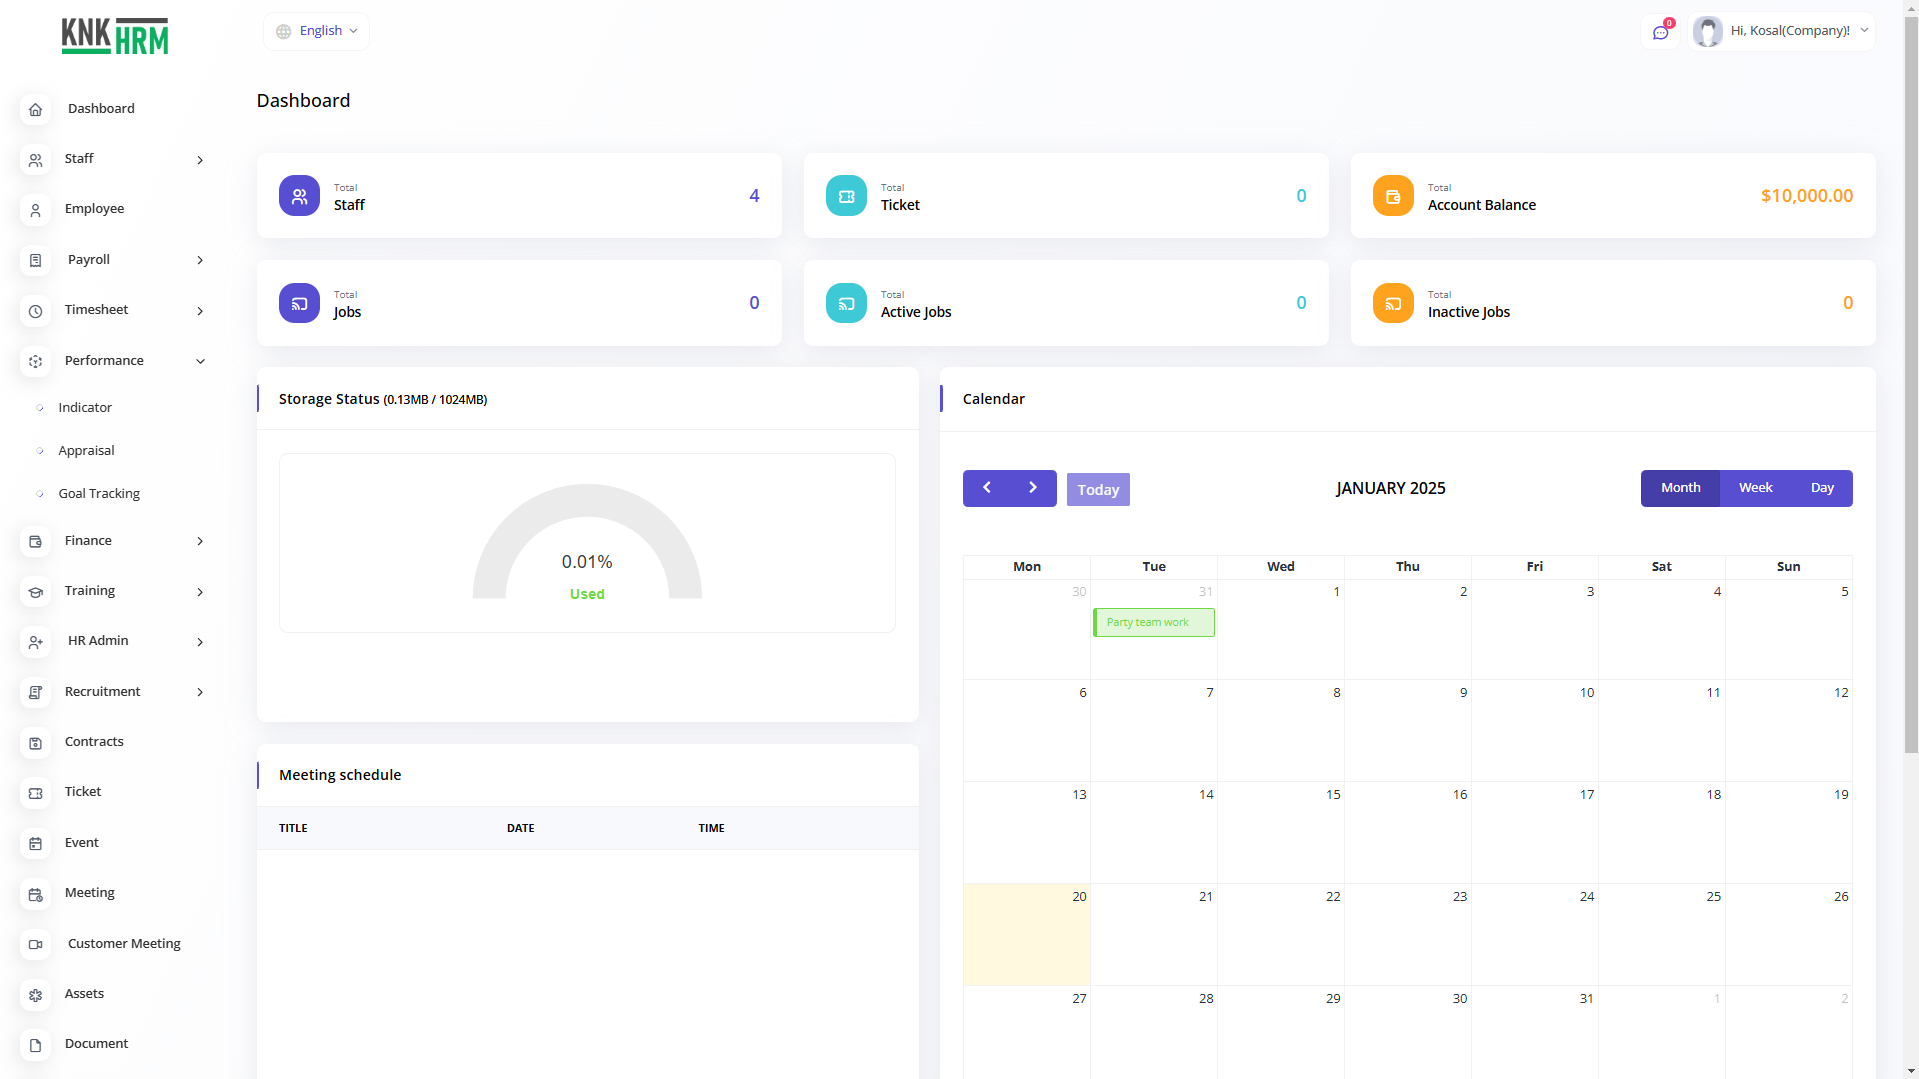1919x1079 pixels.
Task: Open the chat messages notification icon
Action: (x=1660, y=32)
